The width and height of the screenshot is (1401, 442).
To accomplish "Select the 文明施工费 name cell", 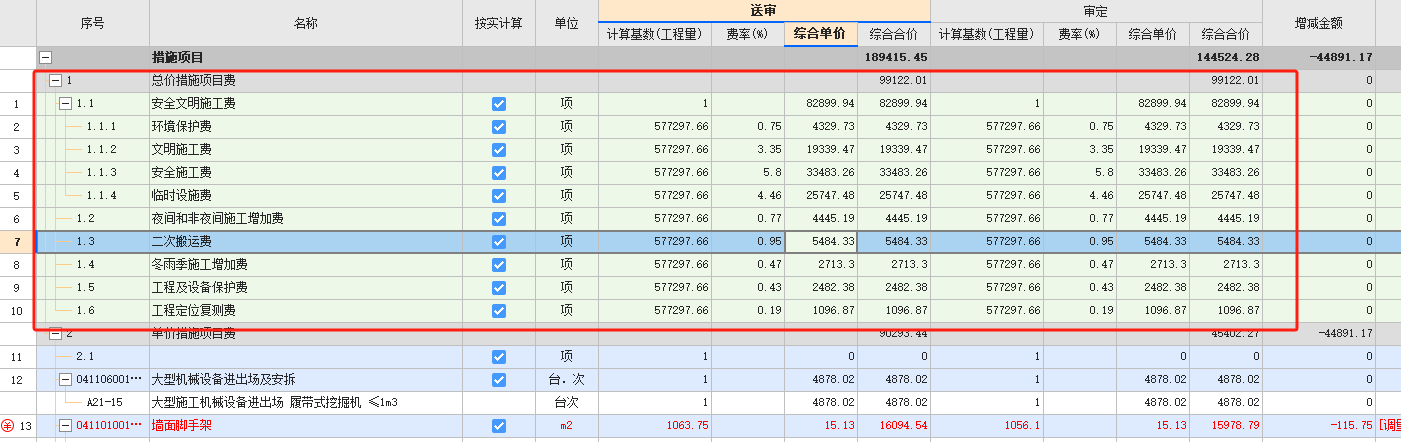I will [306, 149].
